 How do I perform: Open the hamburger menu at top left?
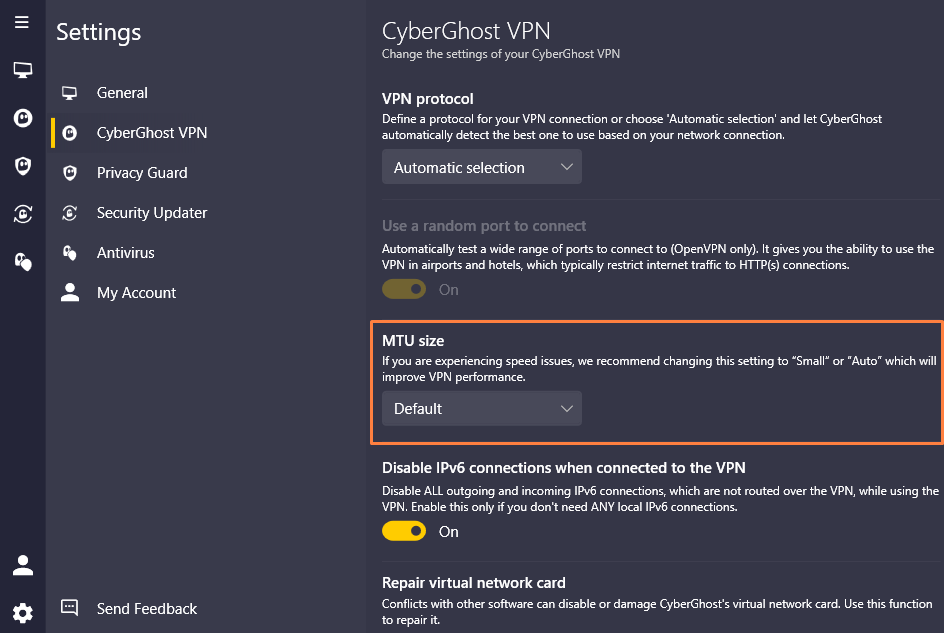pos(22,22)
